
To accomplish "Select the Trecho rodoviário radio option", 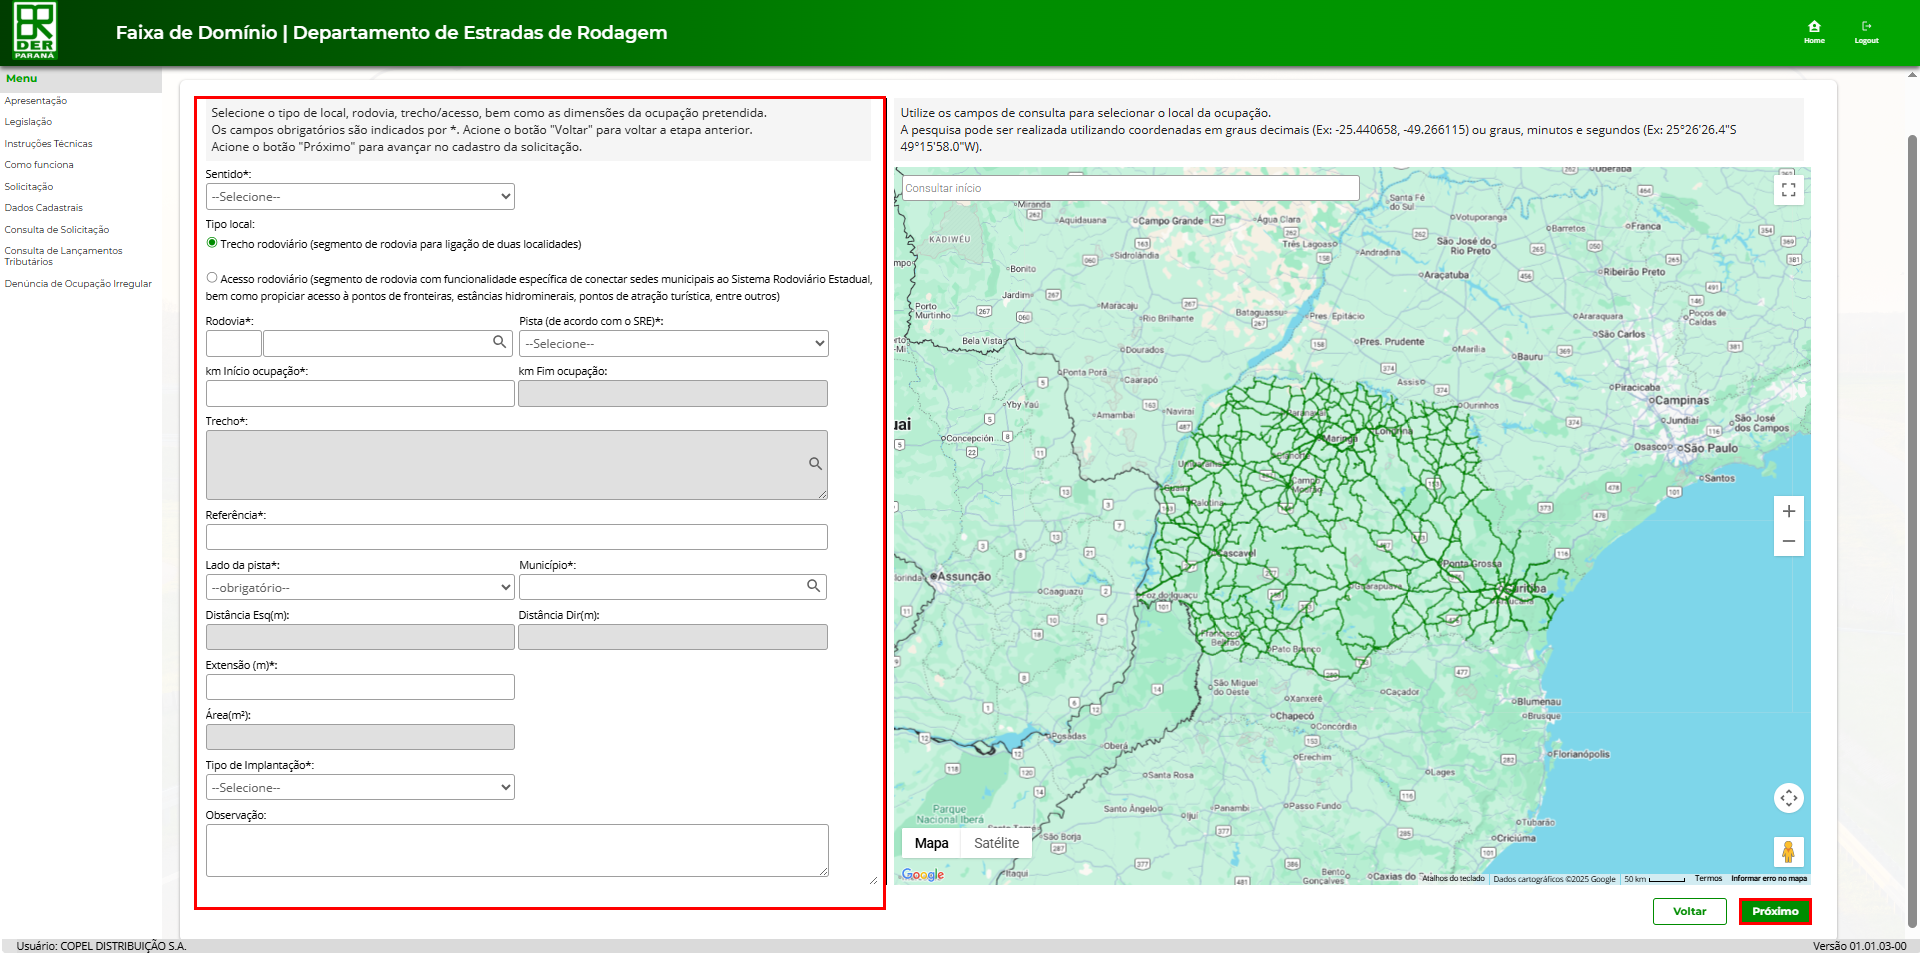I will point(212,243).
